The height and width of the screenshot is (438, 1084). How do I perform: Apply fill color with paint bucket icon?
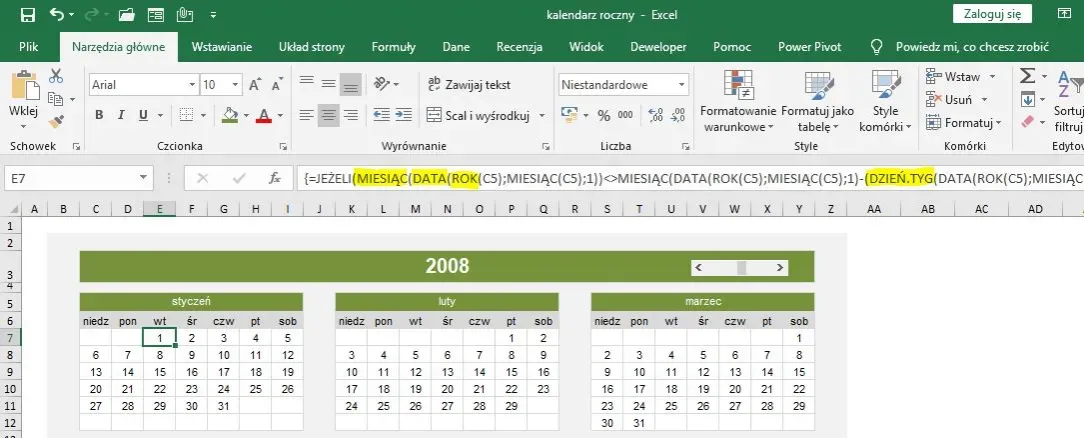[x=230, y=115]
